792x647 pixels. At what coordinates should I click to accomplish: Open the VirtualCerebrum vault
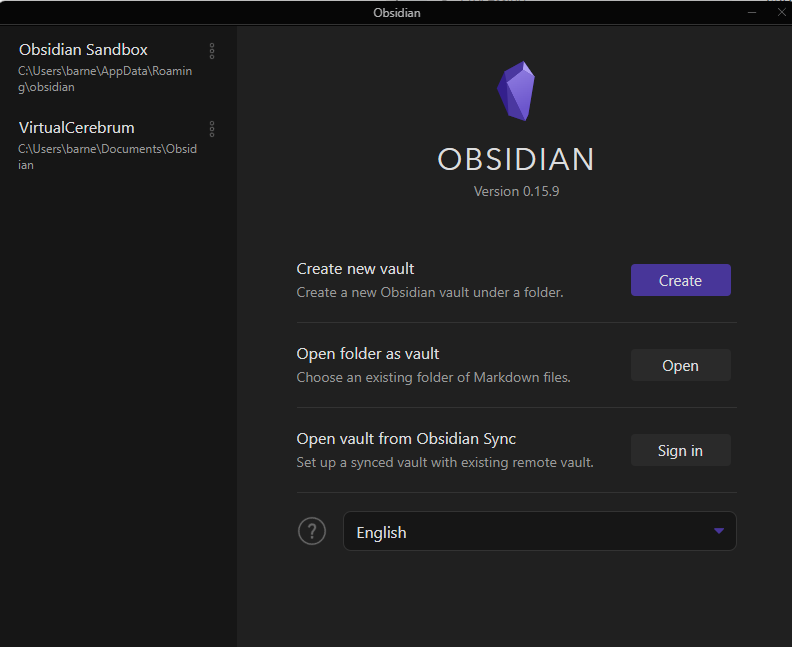click(x=77, y=127)
